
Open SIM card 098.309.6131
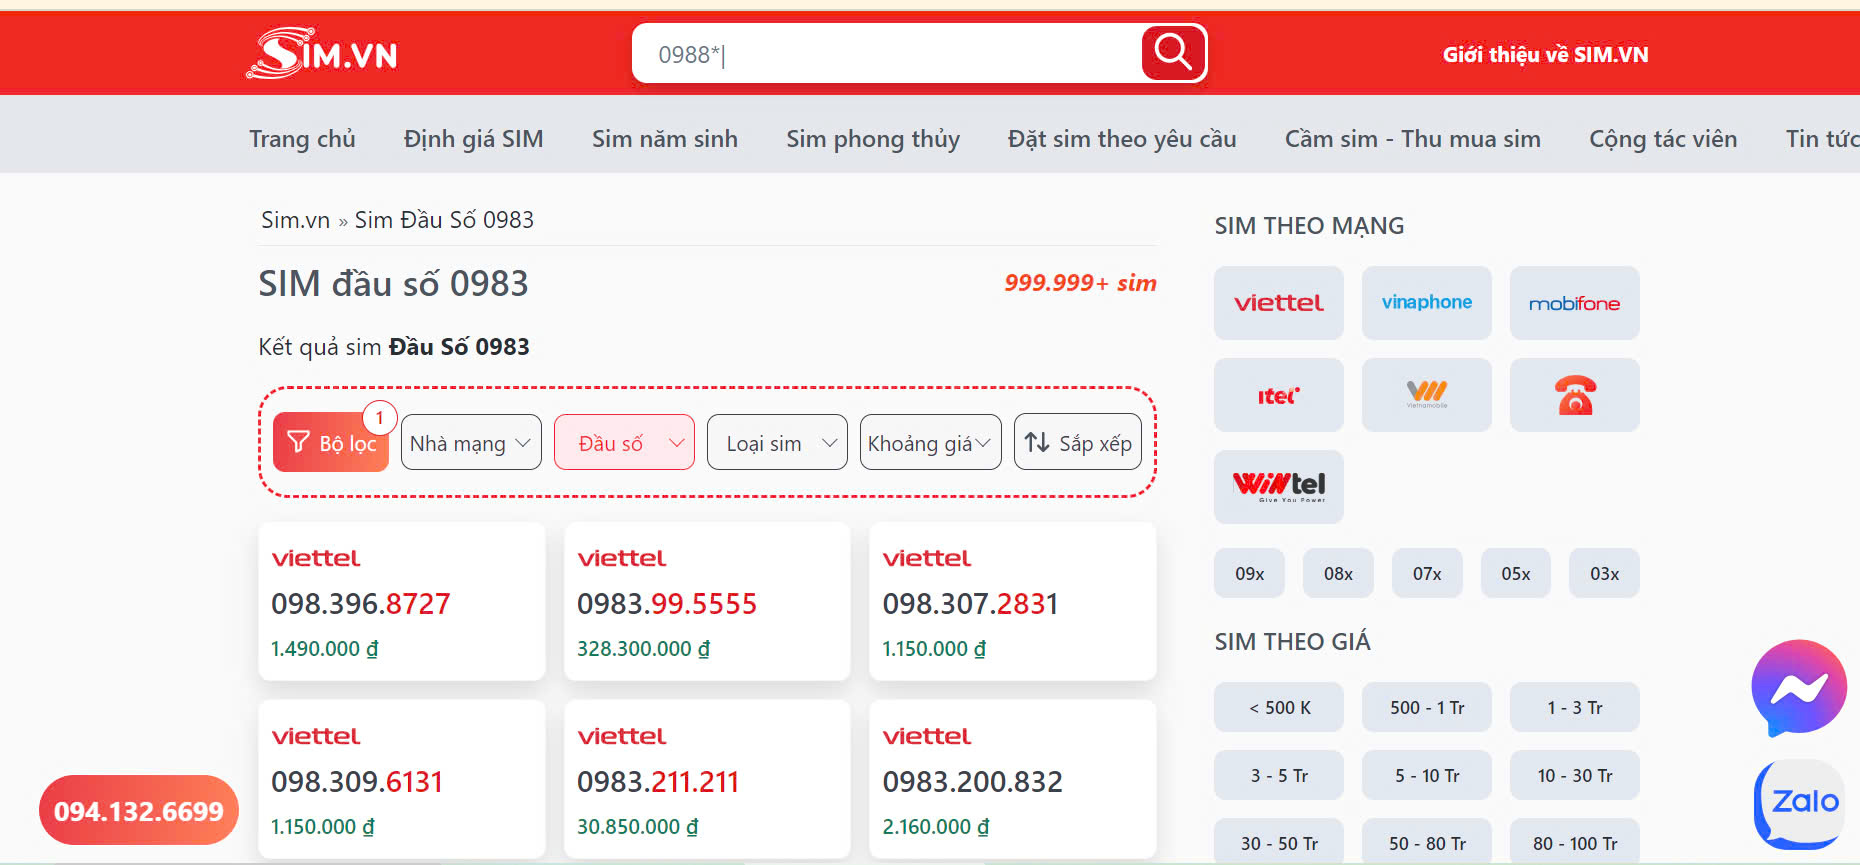coord(402,779)
